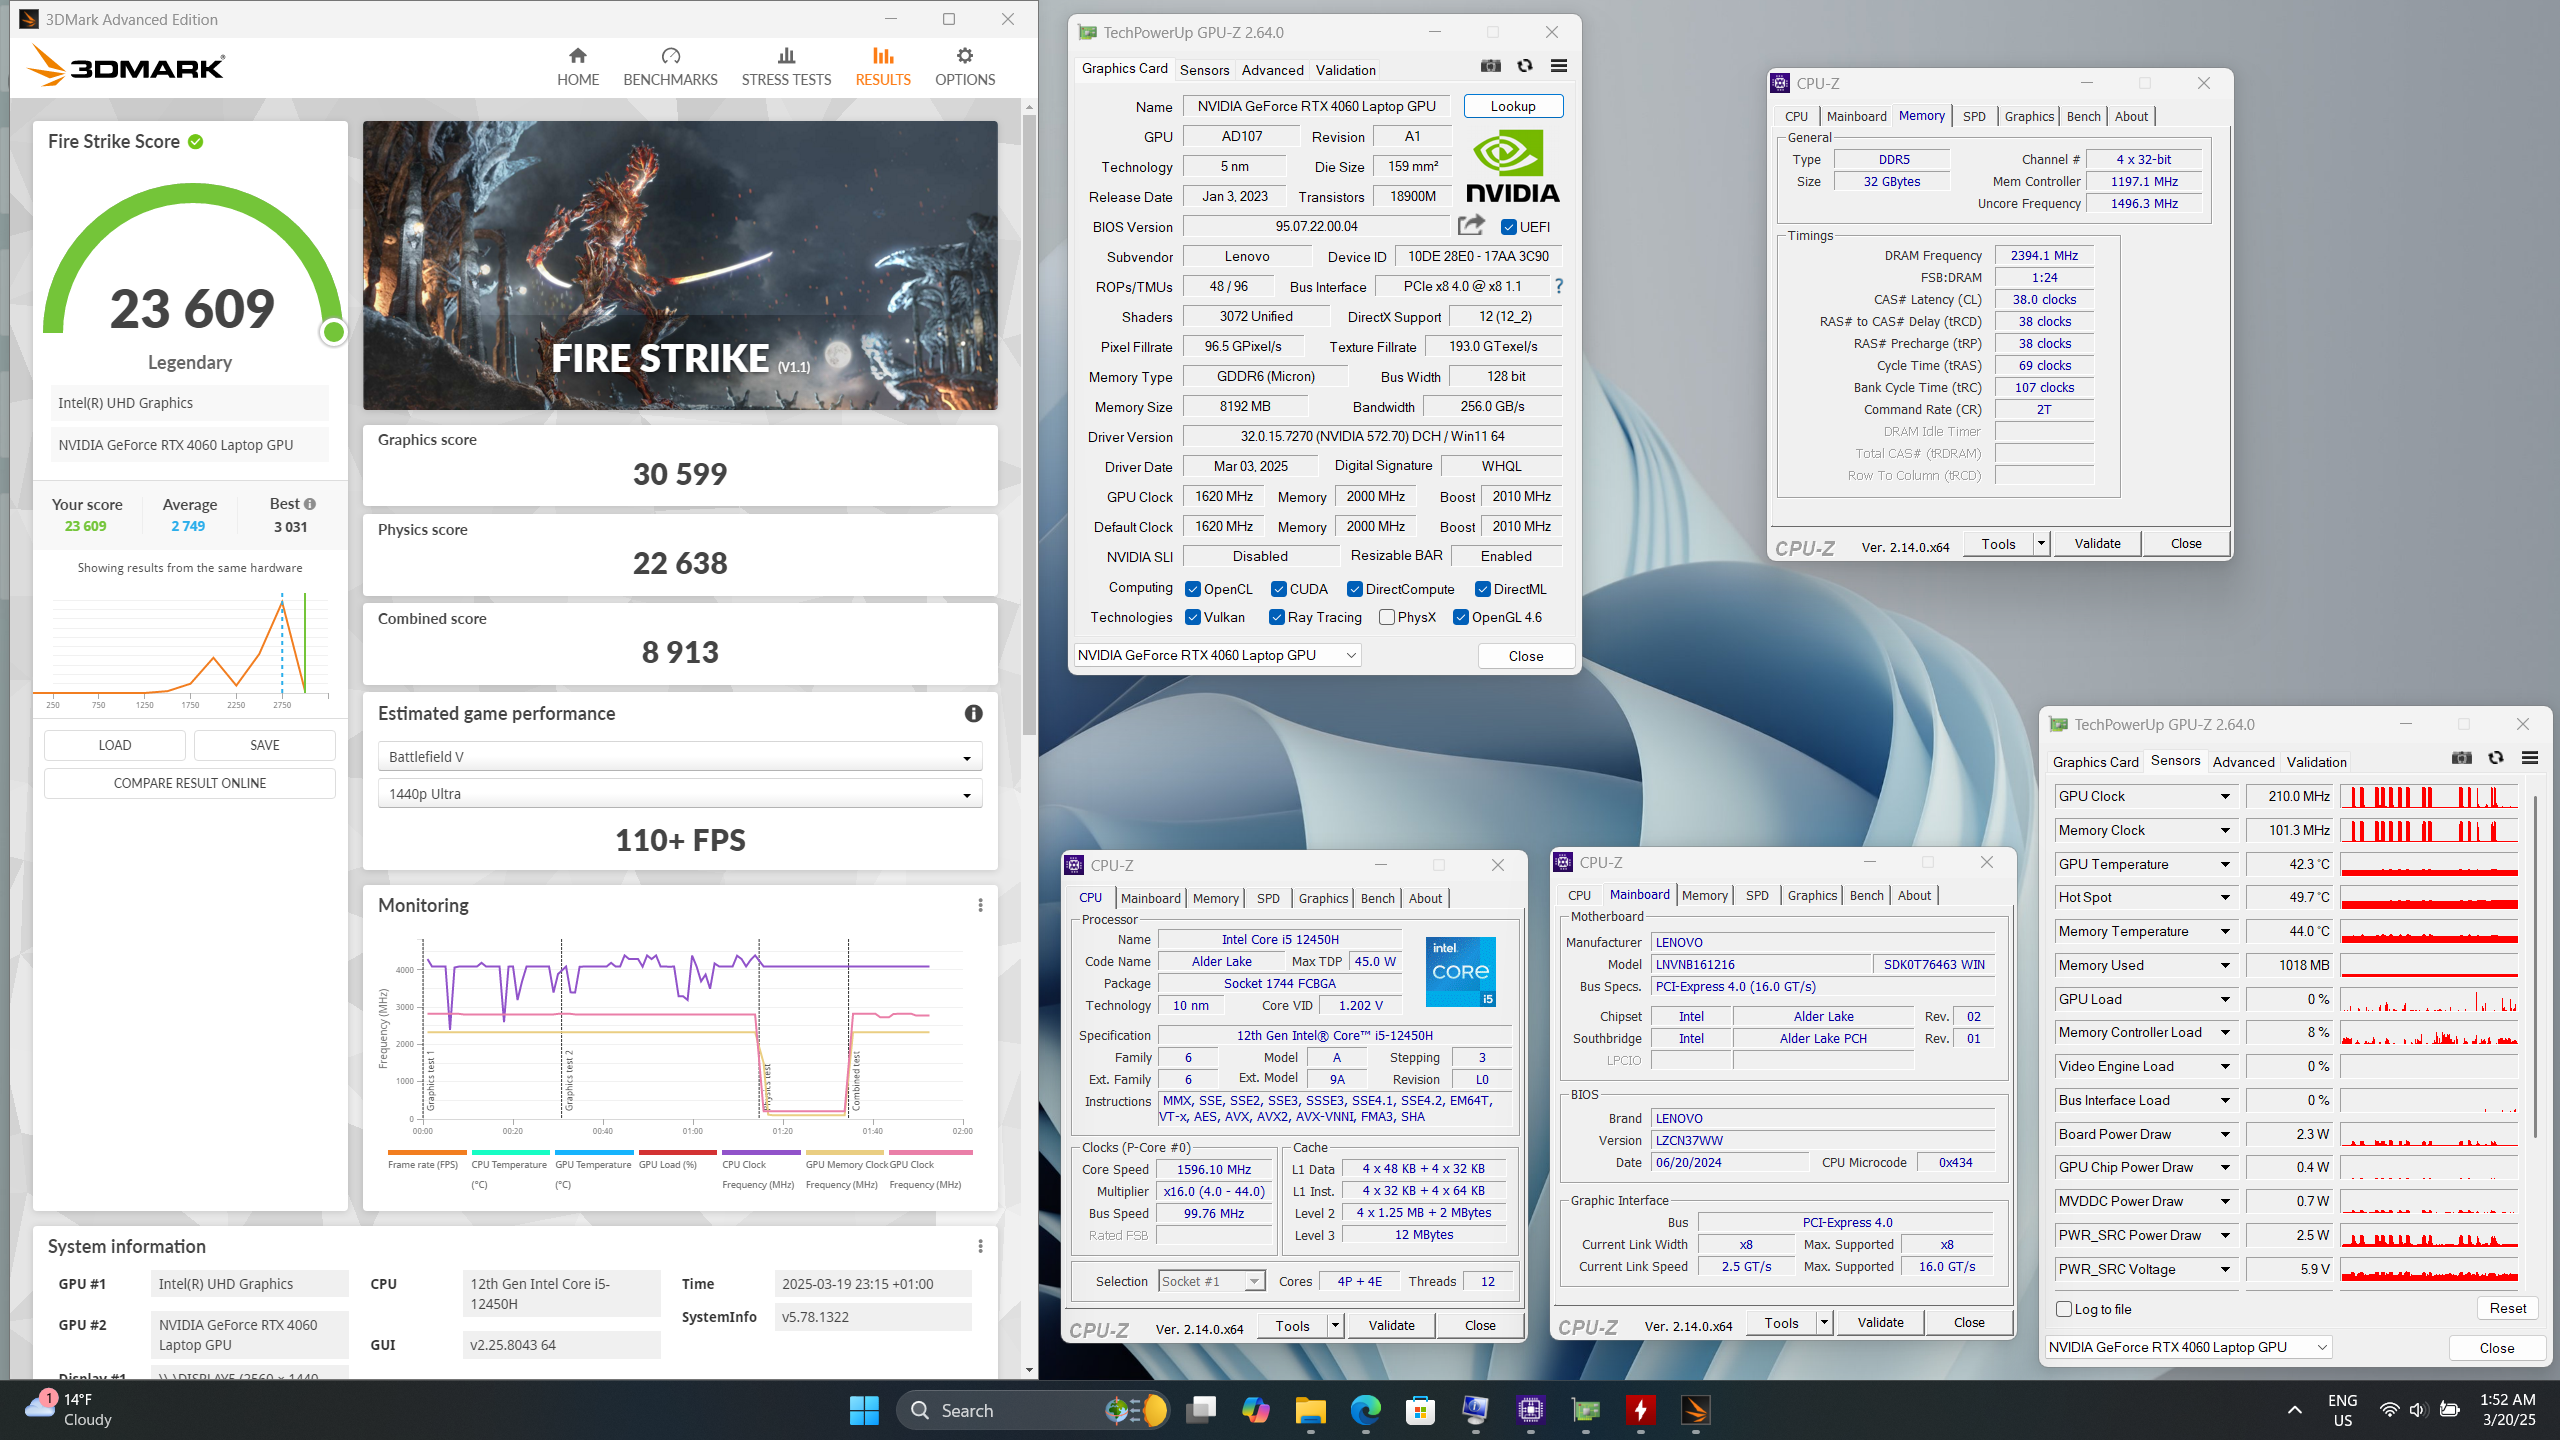Click LOAD button in 3DMark
2560x1440 pixels.
[115, 745]
